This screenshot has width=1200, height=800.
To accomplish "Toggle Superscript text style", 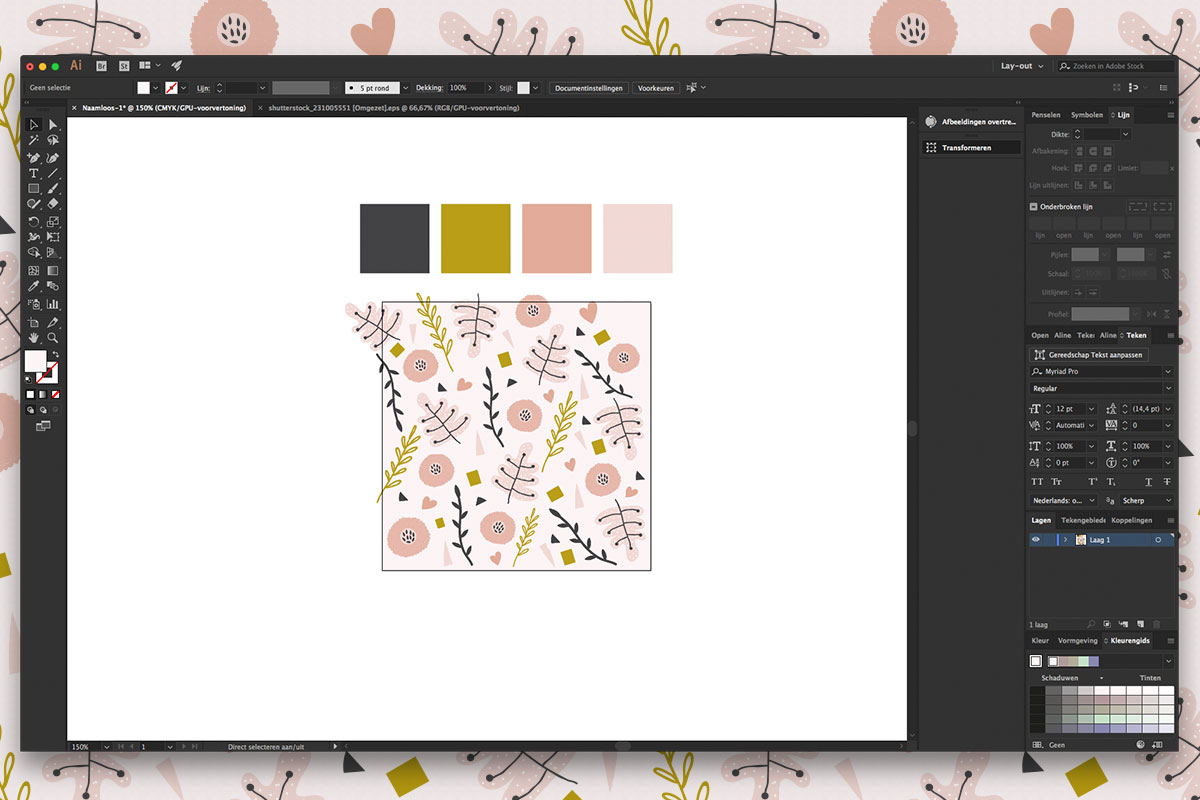I will point(1093,482).
